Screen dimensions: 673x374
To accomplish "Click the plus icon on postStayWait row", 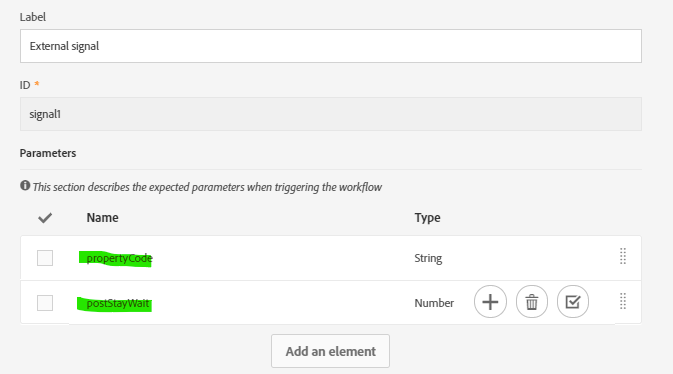I will tap(490, 302).
